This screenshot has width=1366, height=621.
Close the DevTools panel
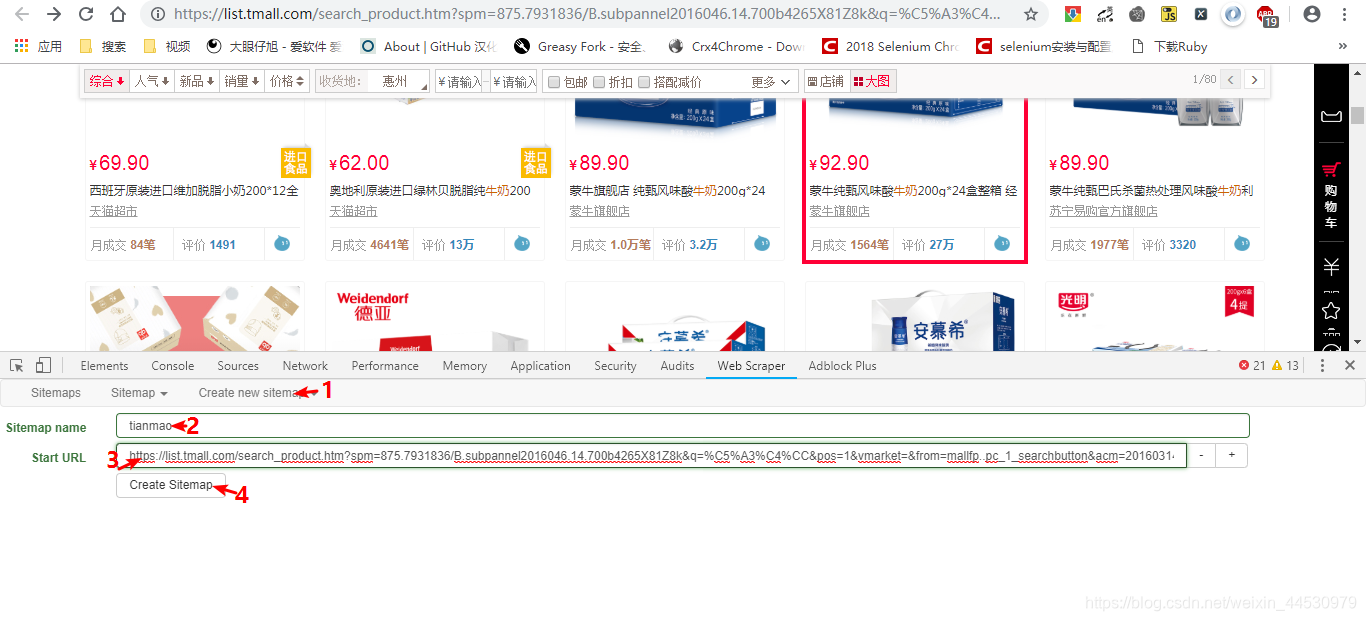tap(1350, 365)
